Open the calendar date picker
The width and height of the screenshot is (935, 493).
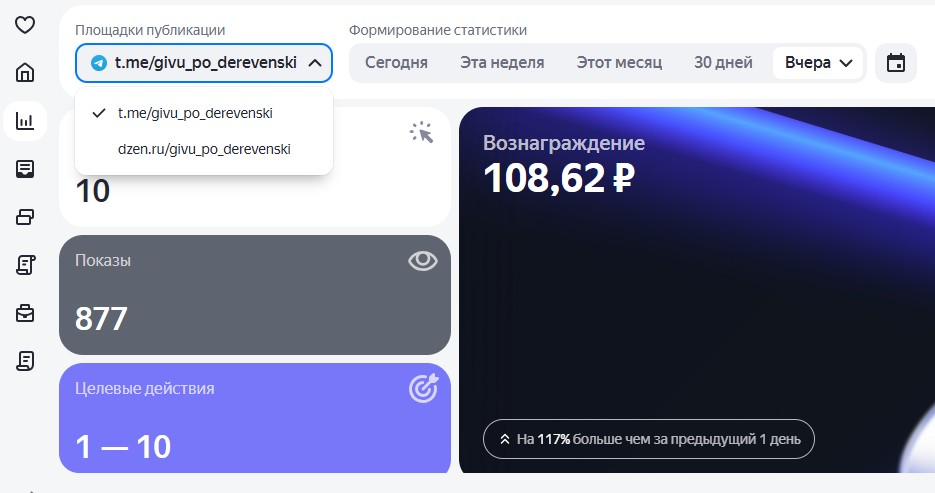(x=896, y=63)
